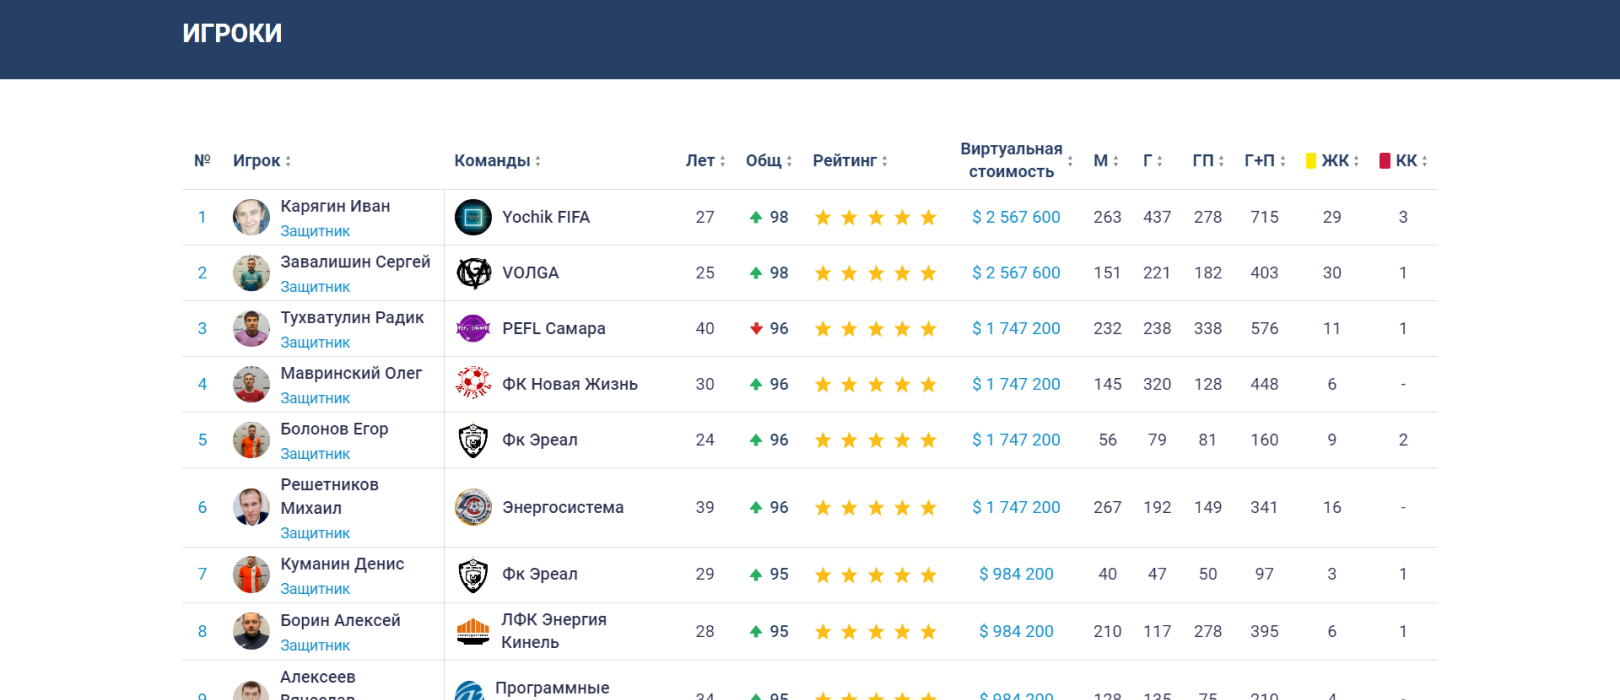Click the Yochik FIFA team logo
Image resolution: width=1620 pixels, height=700 pixels.
[473, 217]
